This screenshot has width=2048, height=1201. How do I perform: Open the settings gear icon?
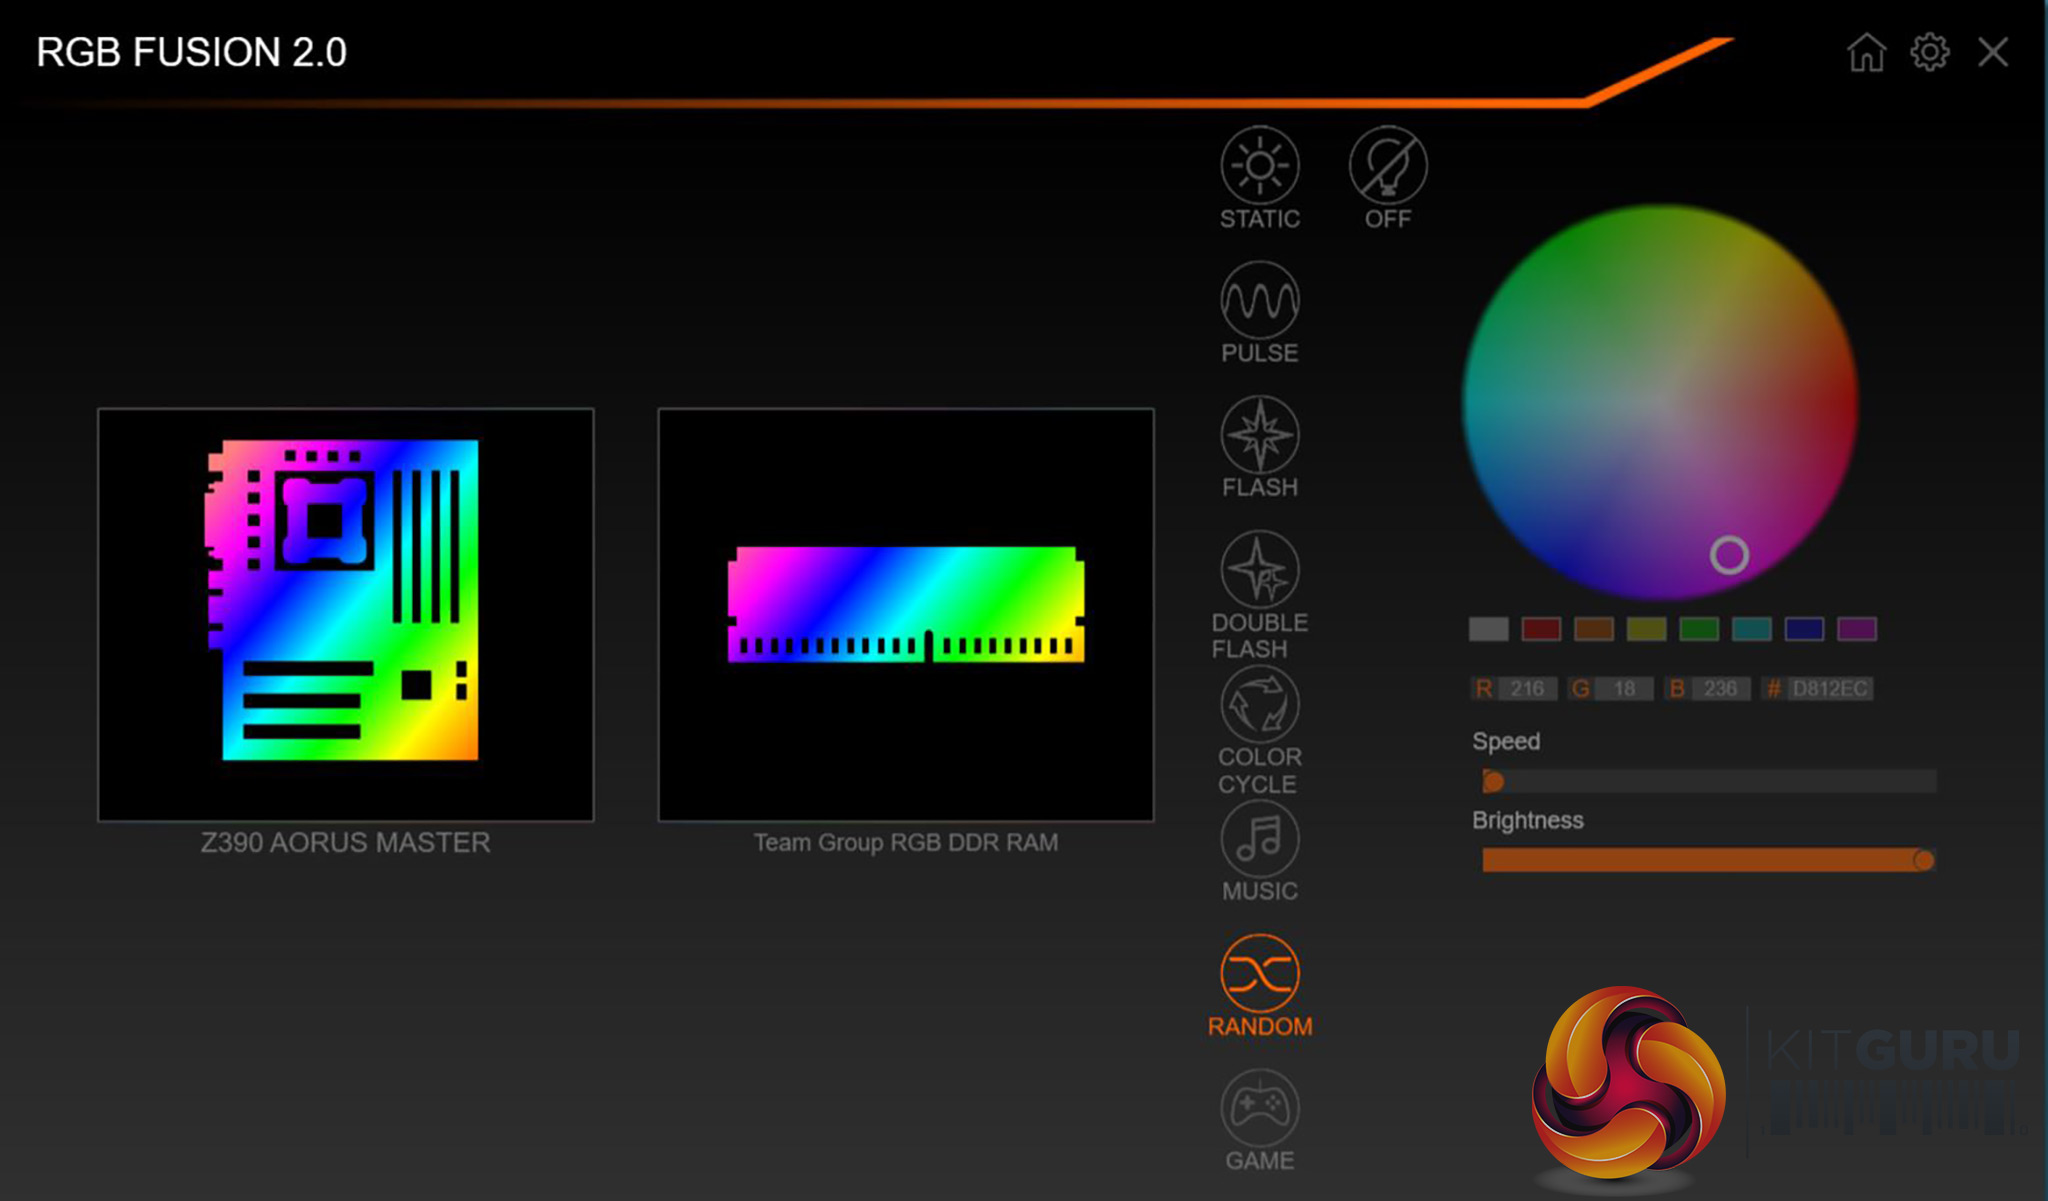[x=1929, y=52]
